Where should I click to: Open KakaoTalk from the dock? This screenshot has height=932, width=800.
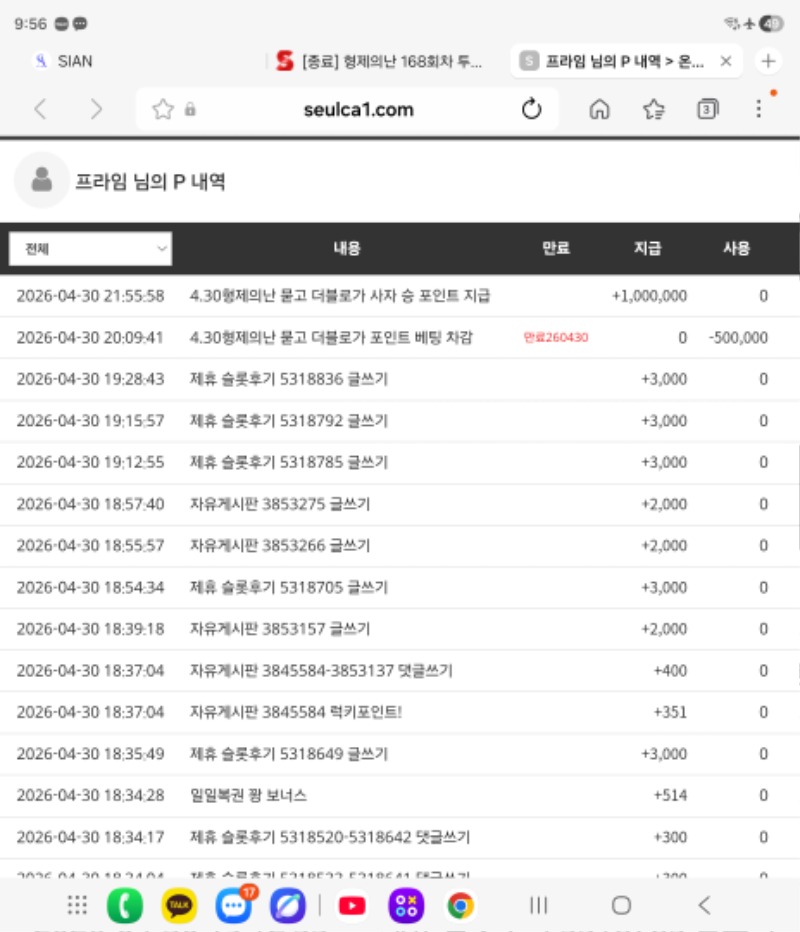click(x=179, y=906)
